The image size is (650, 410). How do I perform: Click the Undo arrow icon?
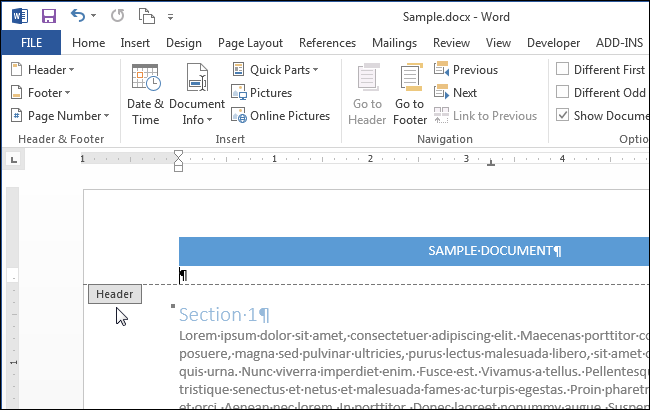tap(78, 16)
